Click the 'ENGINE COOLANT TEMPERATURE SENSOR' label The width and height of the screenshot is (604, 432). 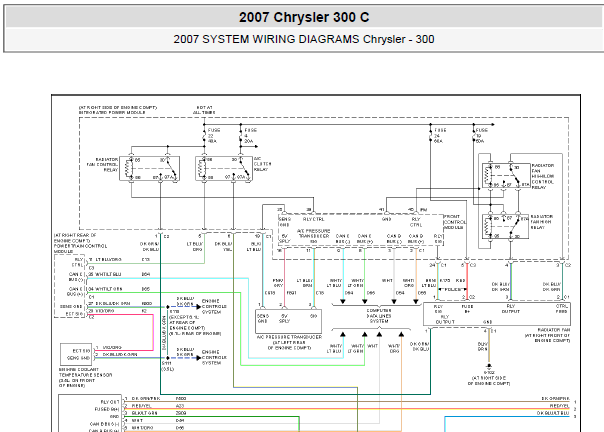tap(86, 372)
